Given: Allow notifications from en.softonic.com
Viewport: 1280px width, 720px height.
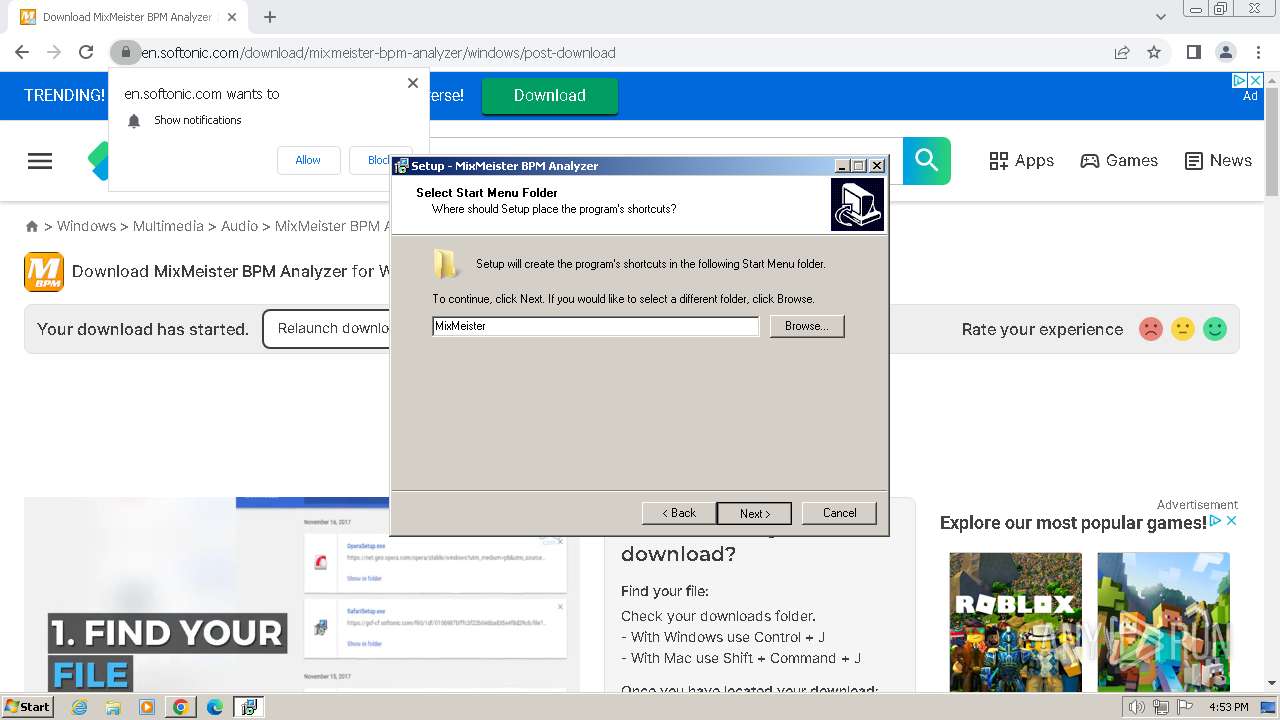Looking at the screenshot, I should [x=308, y=160].
